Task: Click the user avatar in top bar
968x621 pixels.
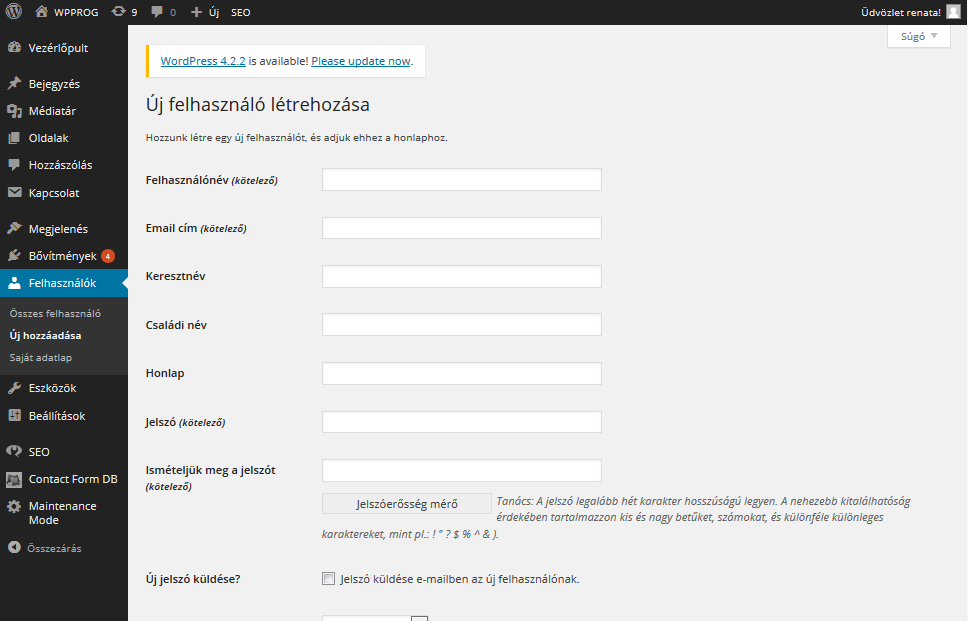Action: (953, 12)
